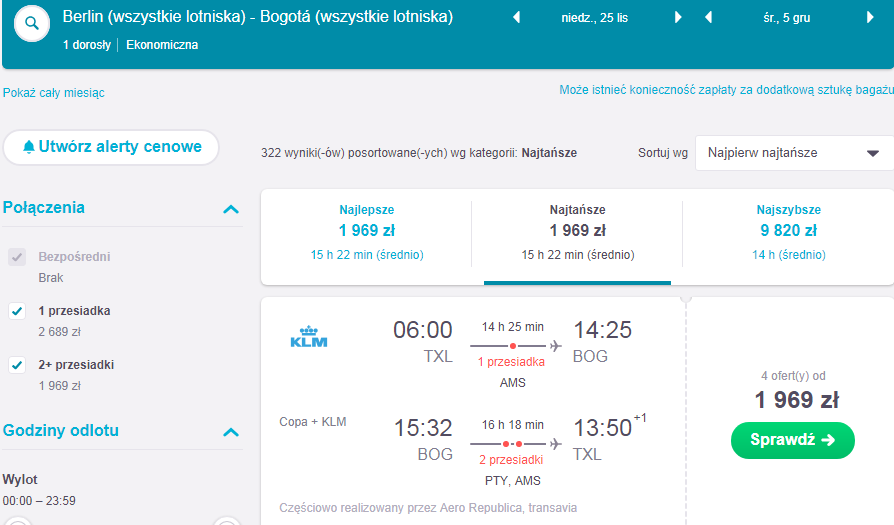Open the Pokaż cały miesiąc link
Screen dimensions: 894x525
click(x=54, y=93)
